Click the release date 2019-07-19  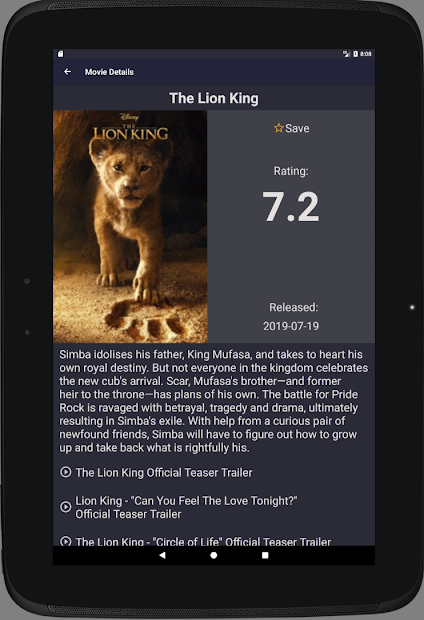click(291, 326)
